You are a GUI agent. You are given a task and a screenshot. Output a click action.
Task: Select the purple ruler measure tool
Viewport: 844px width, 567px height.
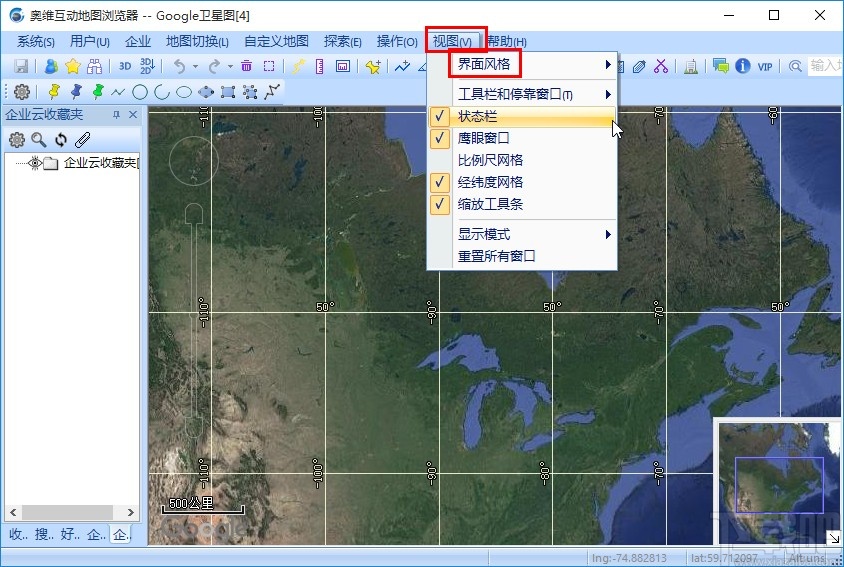(x=320, y=66)
